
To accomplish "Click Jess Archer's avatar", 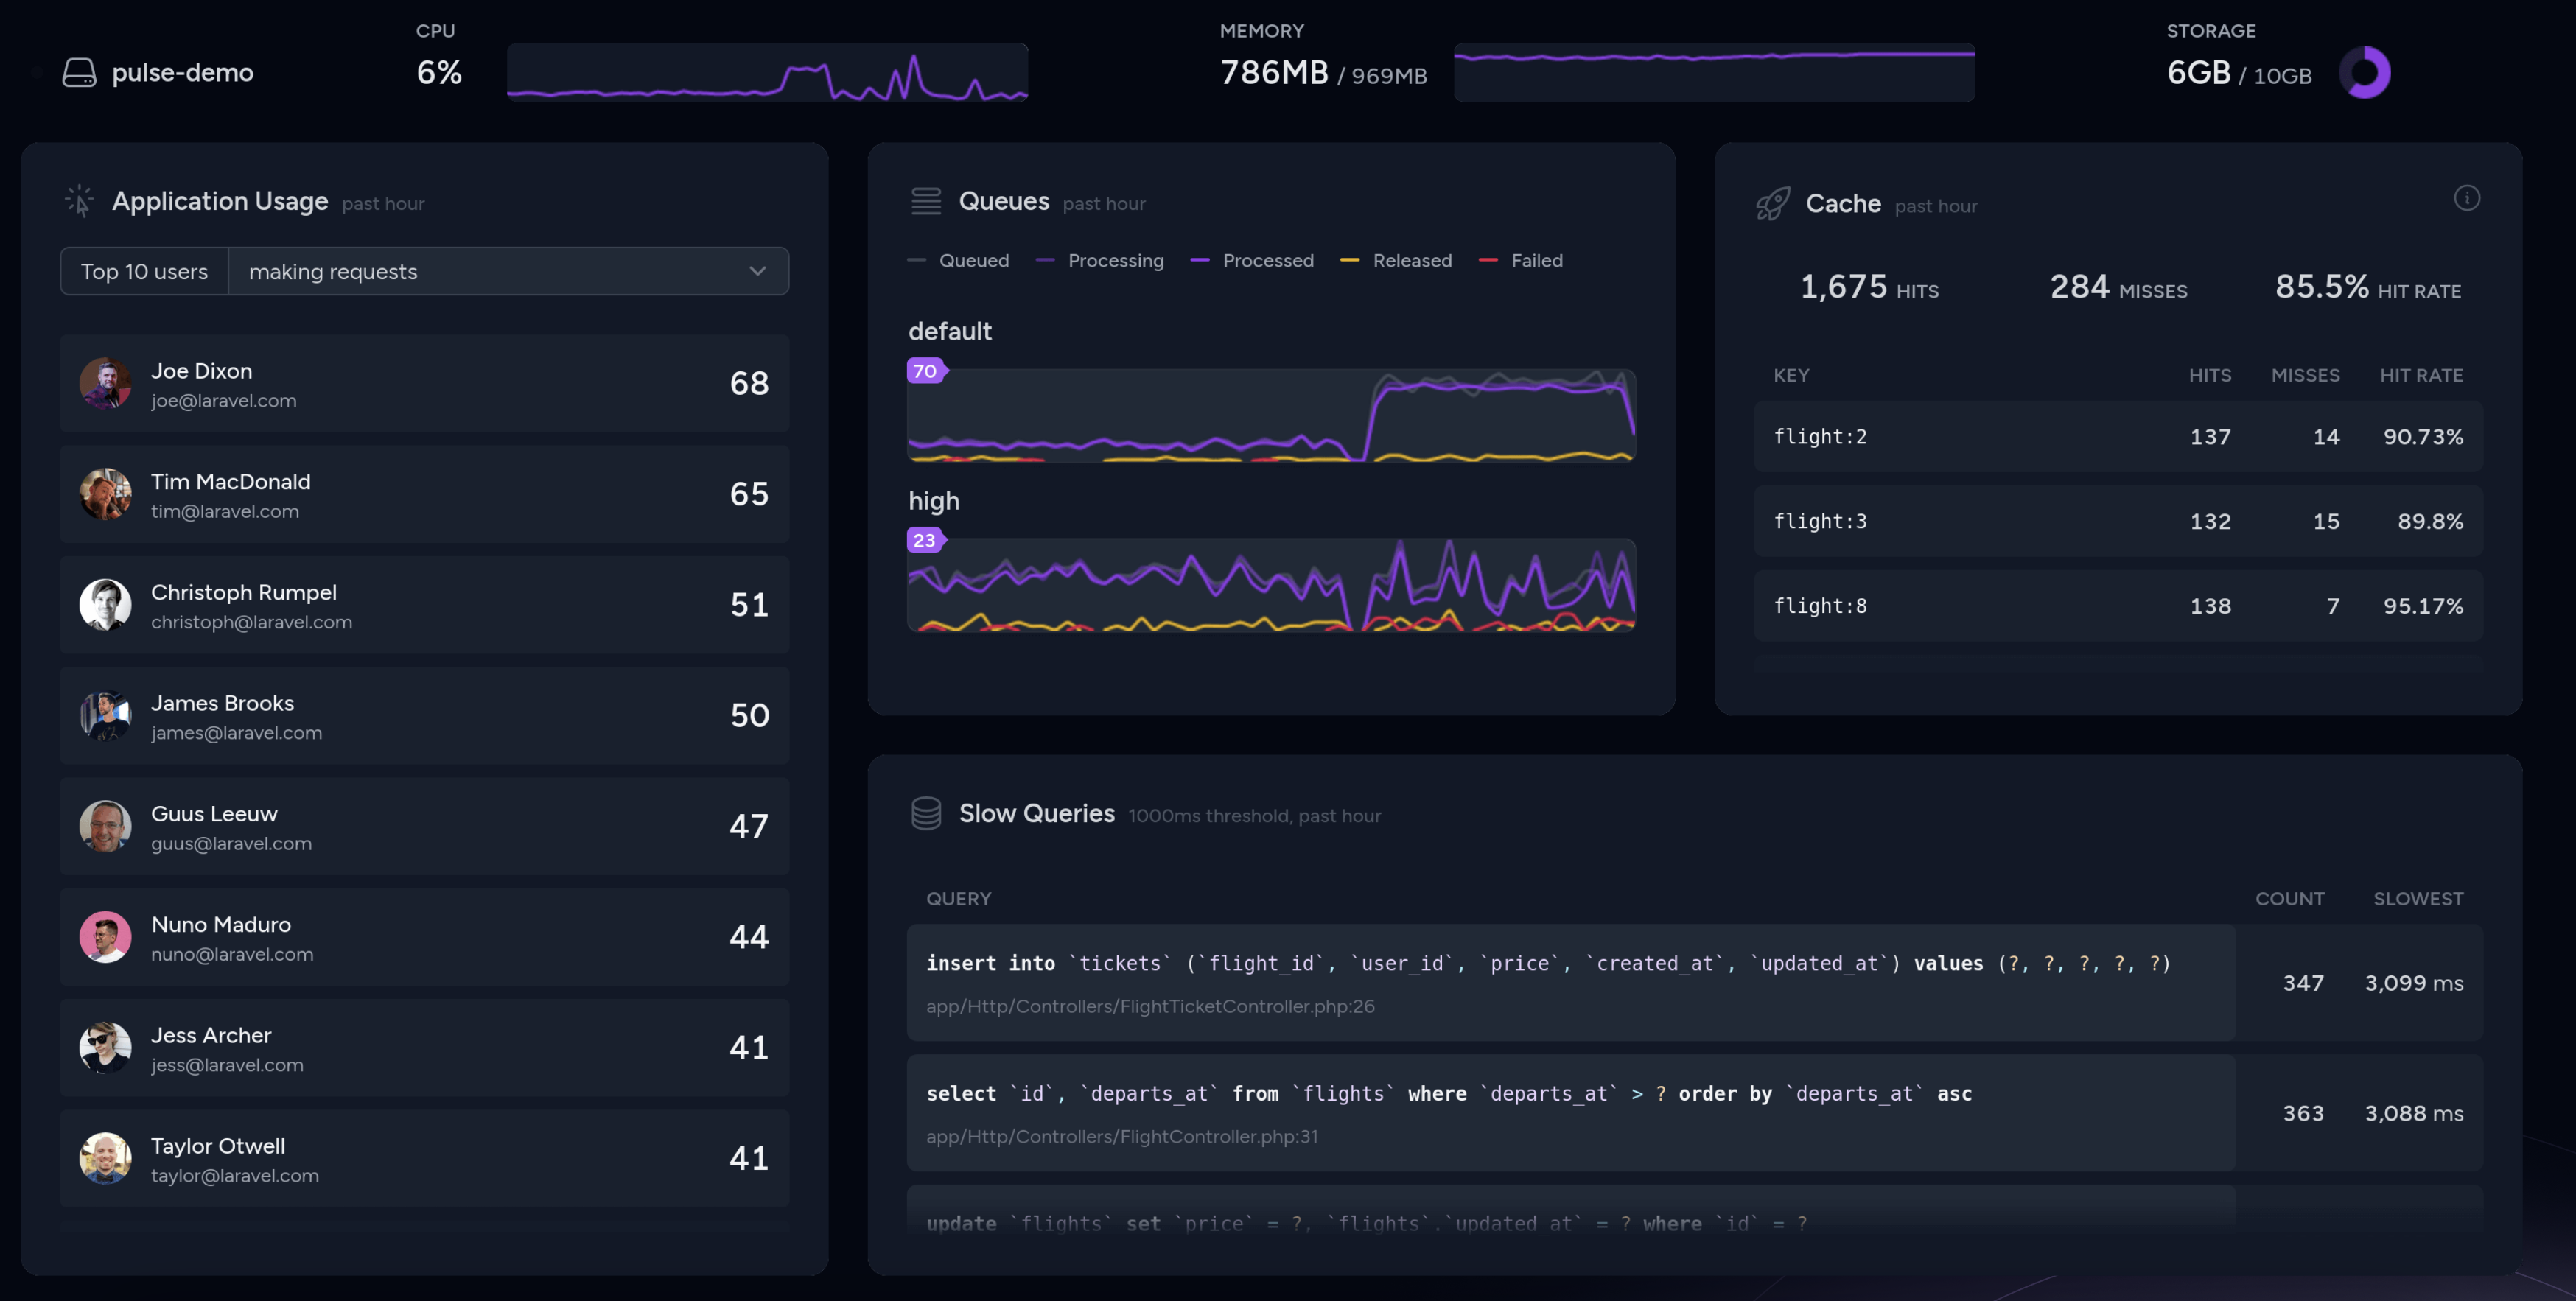I will (105, 1048).
